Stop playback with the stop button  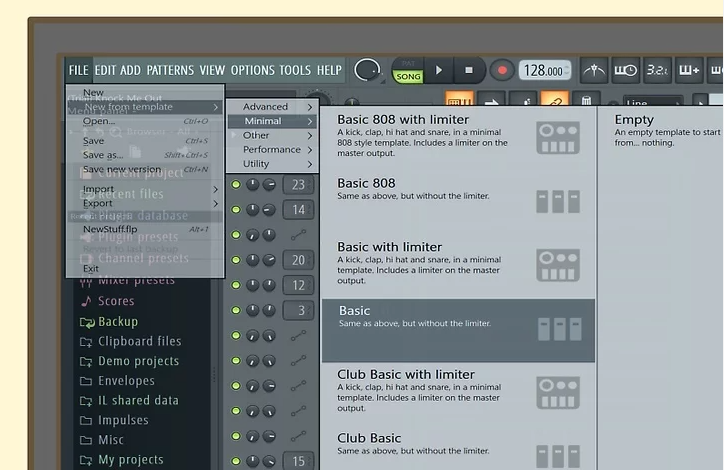(x=469, y=70)
